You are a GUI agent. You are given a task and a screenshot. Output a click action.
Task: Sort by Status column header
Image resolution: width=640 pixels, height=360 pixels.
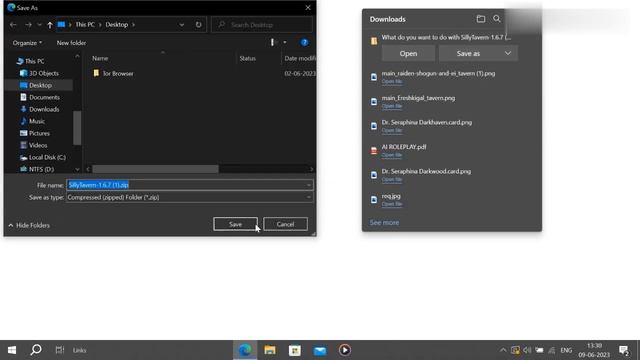247,58
